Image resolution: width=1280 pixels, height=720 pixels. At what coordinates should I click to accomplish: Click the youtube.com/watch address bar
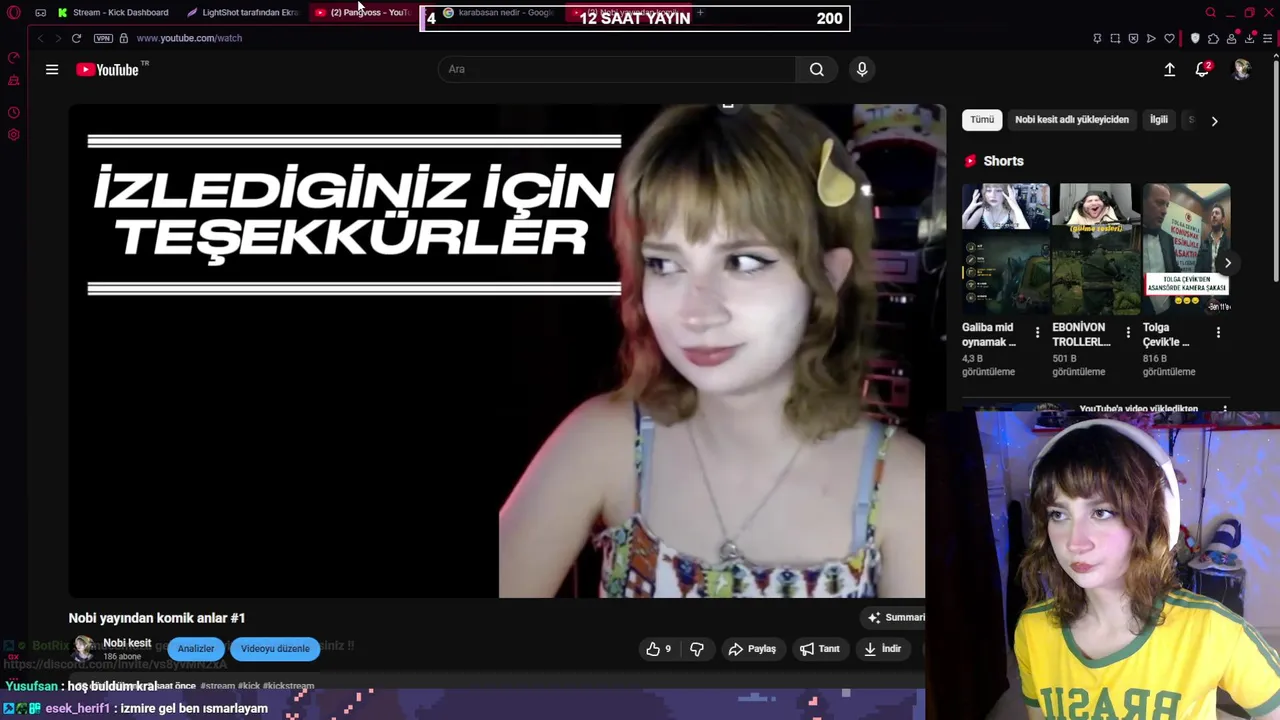tap(189, 38)
